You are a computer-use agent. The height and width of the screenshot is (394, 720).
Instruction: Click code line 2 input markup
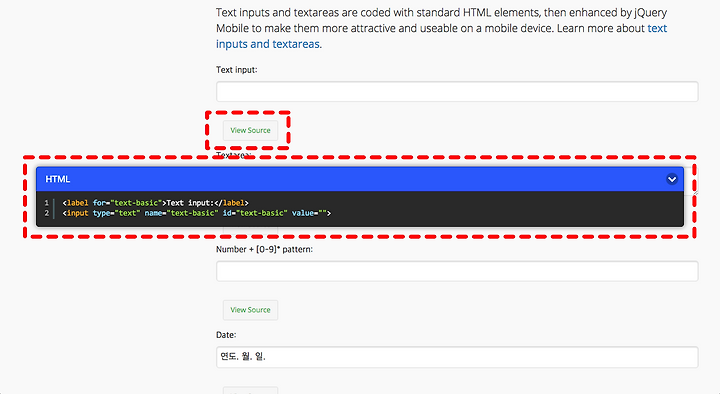[197, 213]
